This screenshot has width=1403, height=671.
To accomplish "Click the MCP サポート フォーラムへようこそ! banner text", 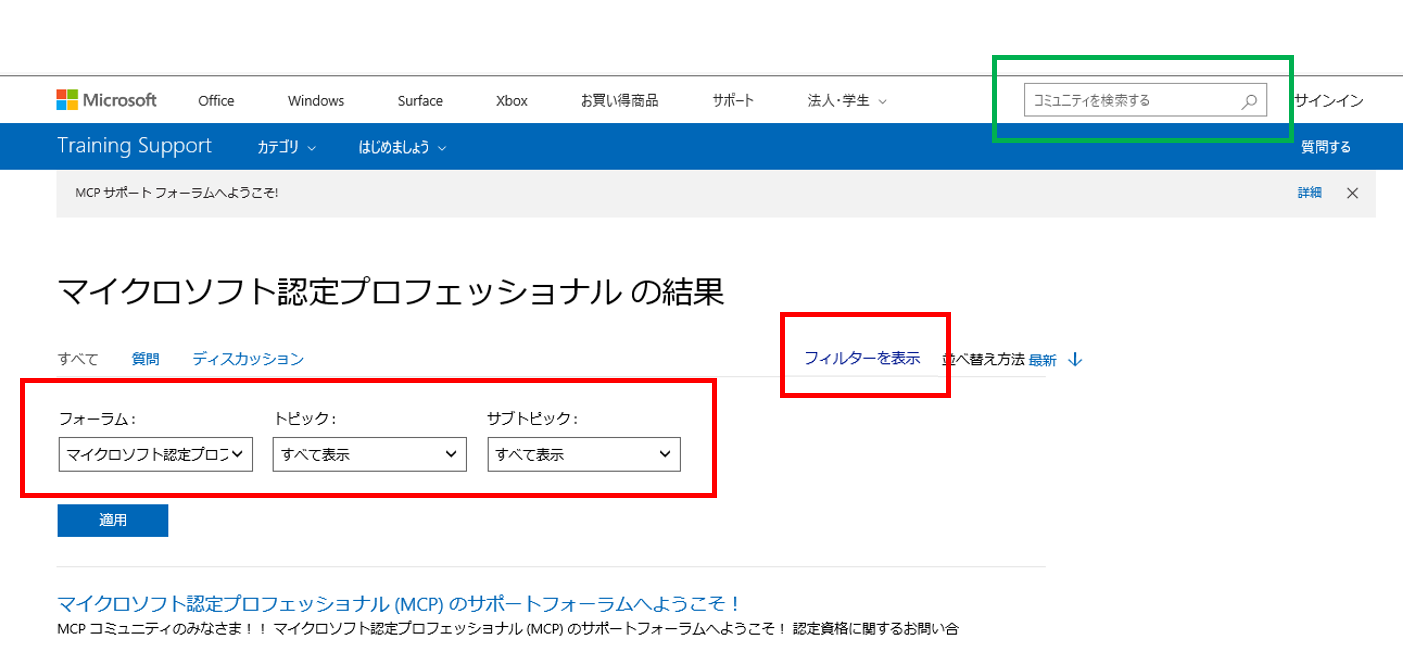I will (177, 193).
